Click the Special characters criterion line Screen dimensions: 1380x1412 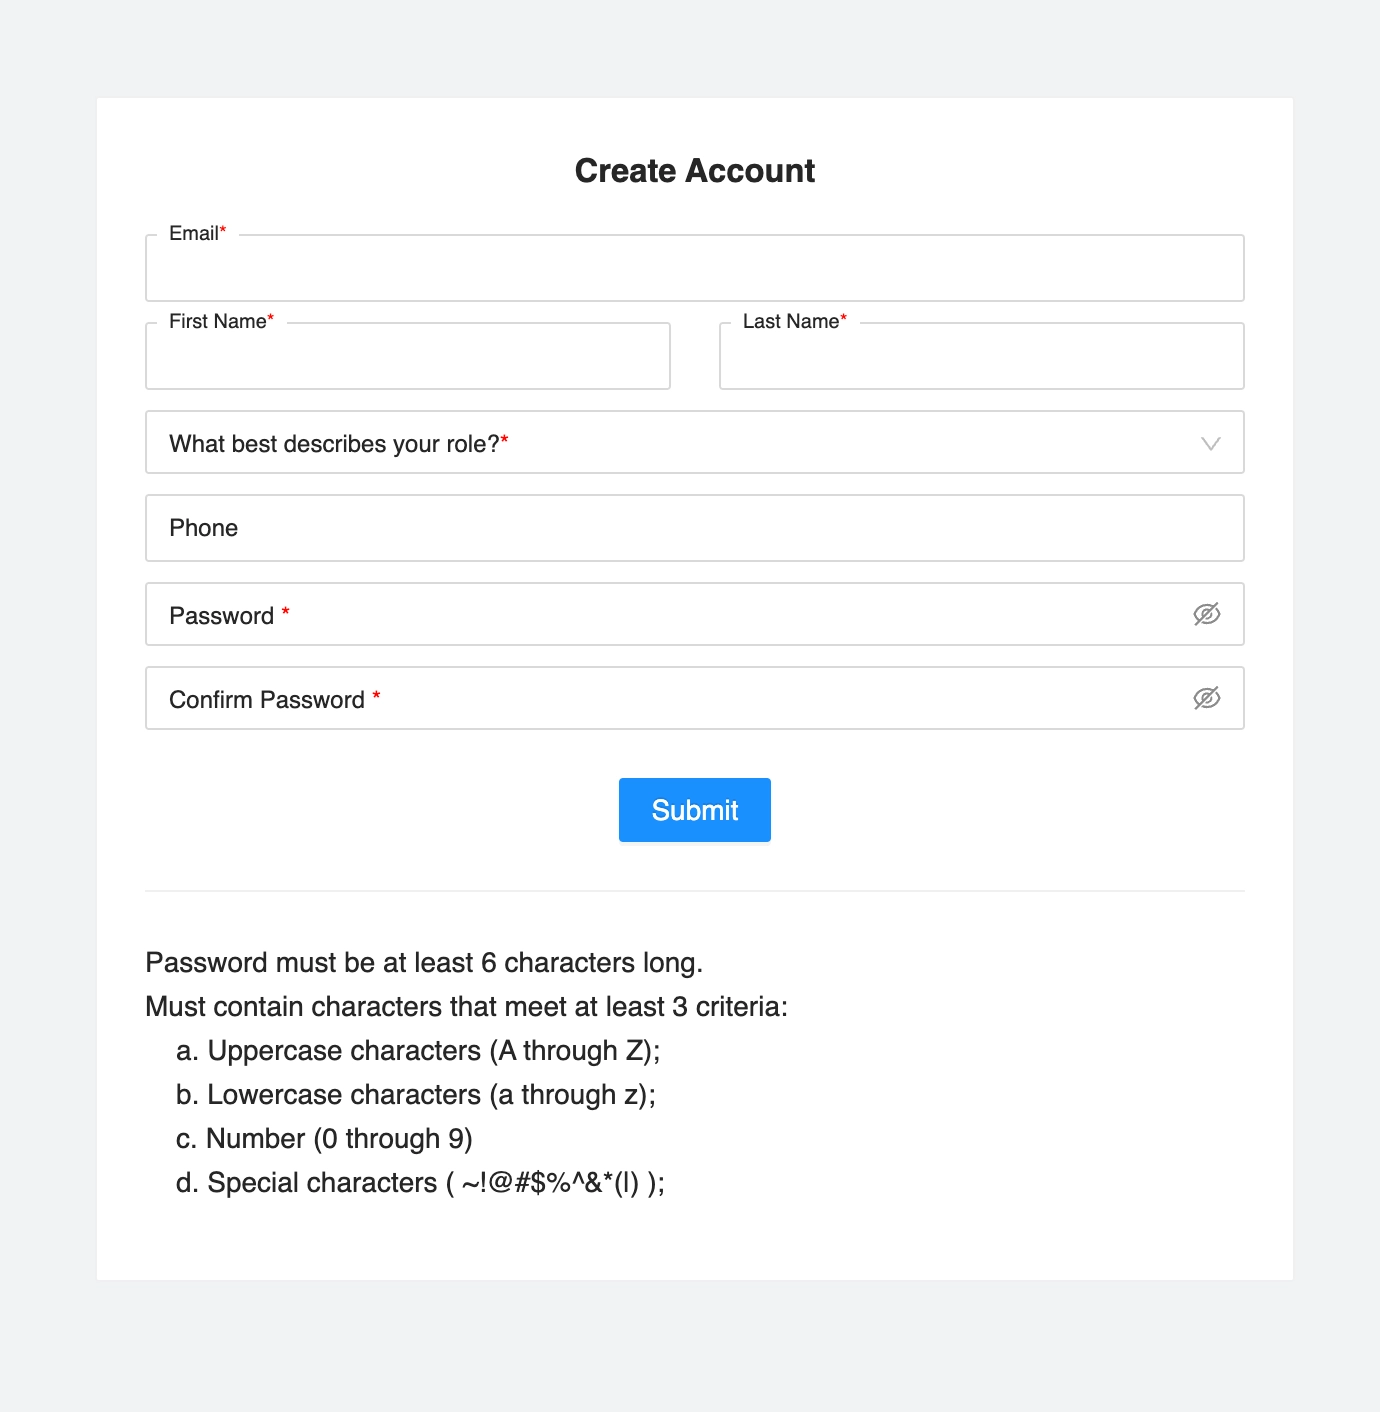pyautogui.click(x=421, y=1183)
